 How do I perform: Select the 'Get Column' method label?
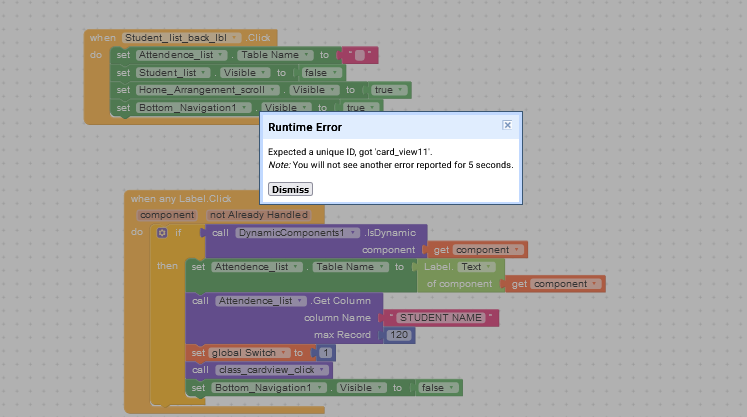pyautogui.click(x=341, y=301)
